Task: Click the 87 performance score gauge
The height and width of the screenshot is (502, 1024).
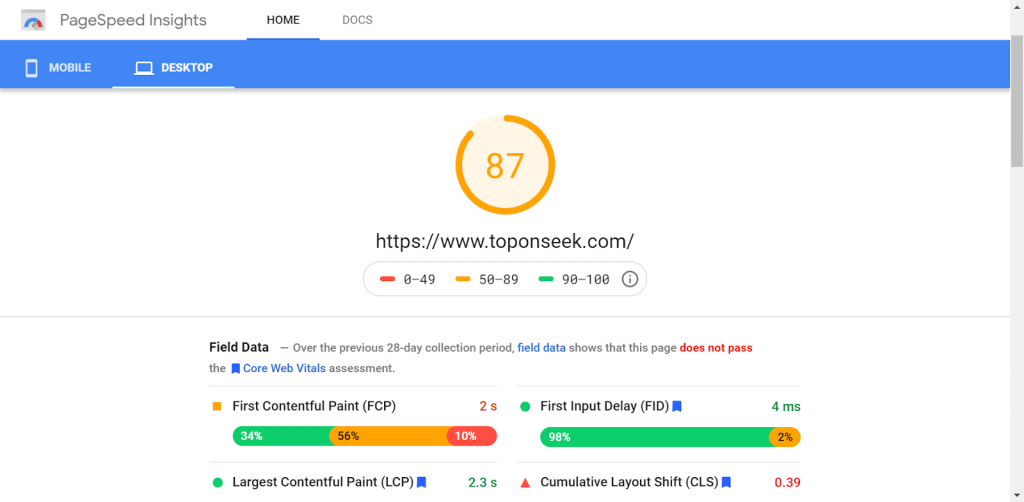Action: 505,165
